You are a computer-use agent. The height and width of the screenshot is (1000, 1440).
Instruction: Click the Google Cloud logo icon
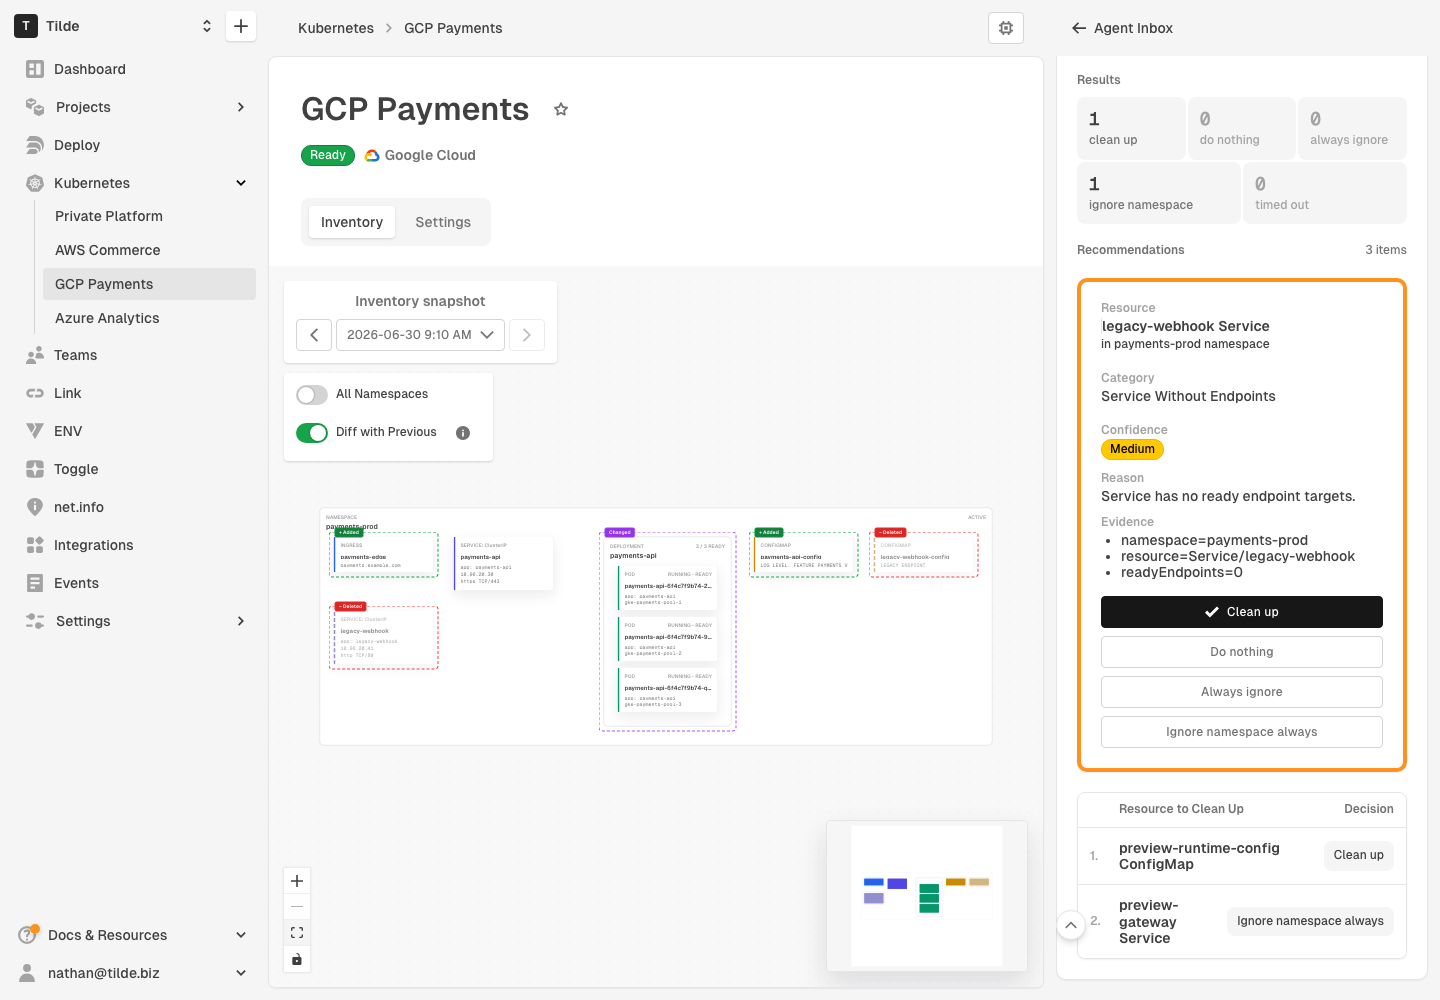[372, 155]
